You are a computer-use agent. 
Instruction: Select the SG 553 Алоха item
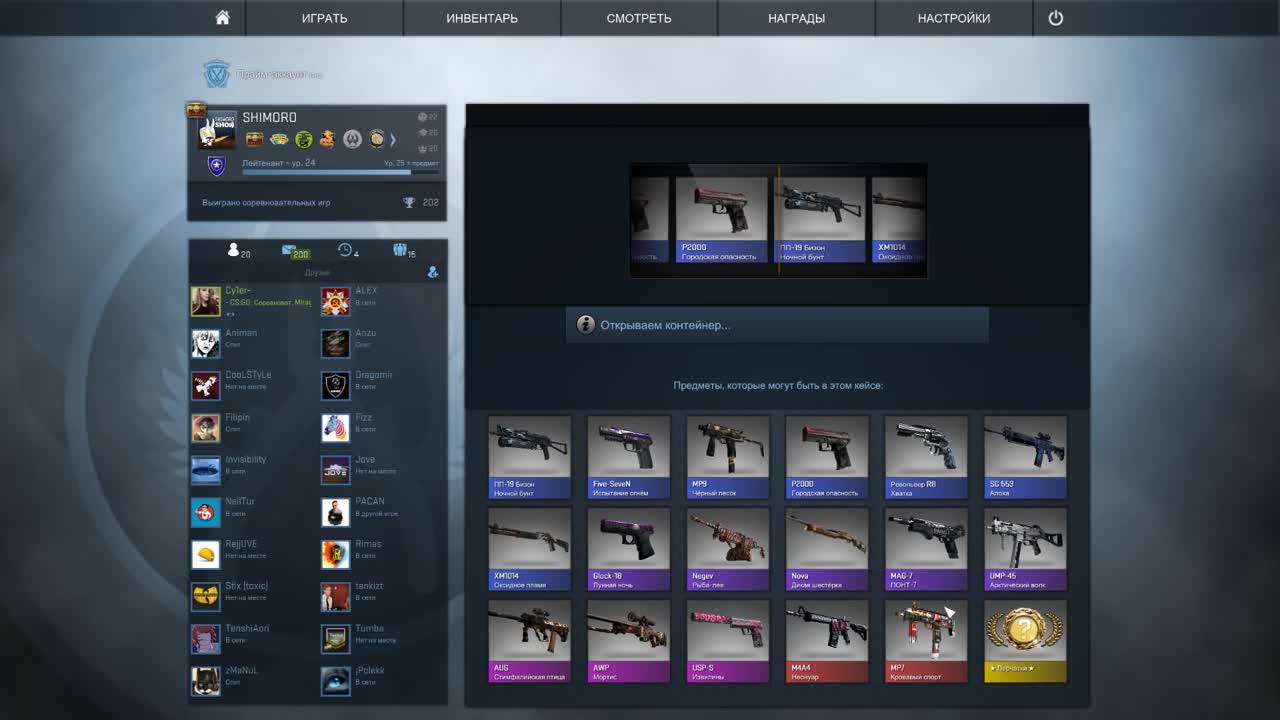(1025, 457)
